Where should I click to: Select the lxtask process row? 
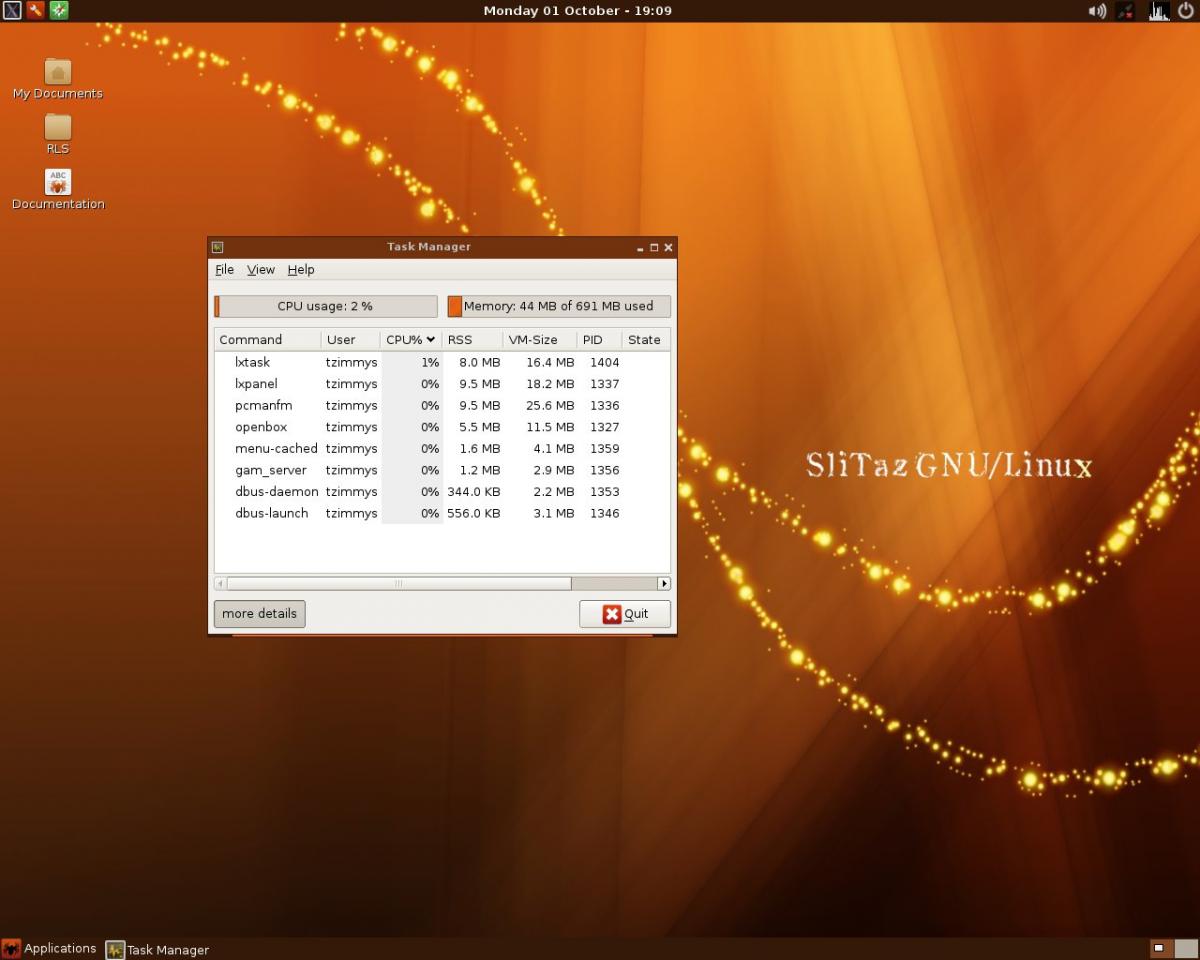442,363
